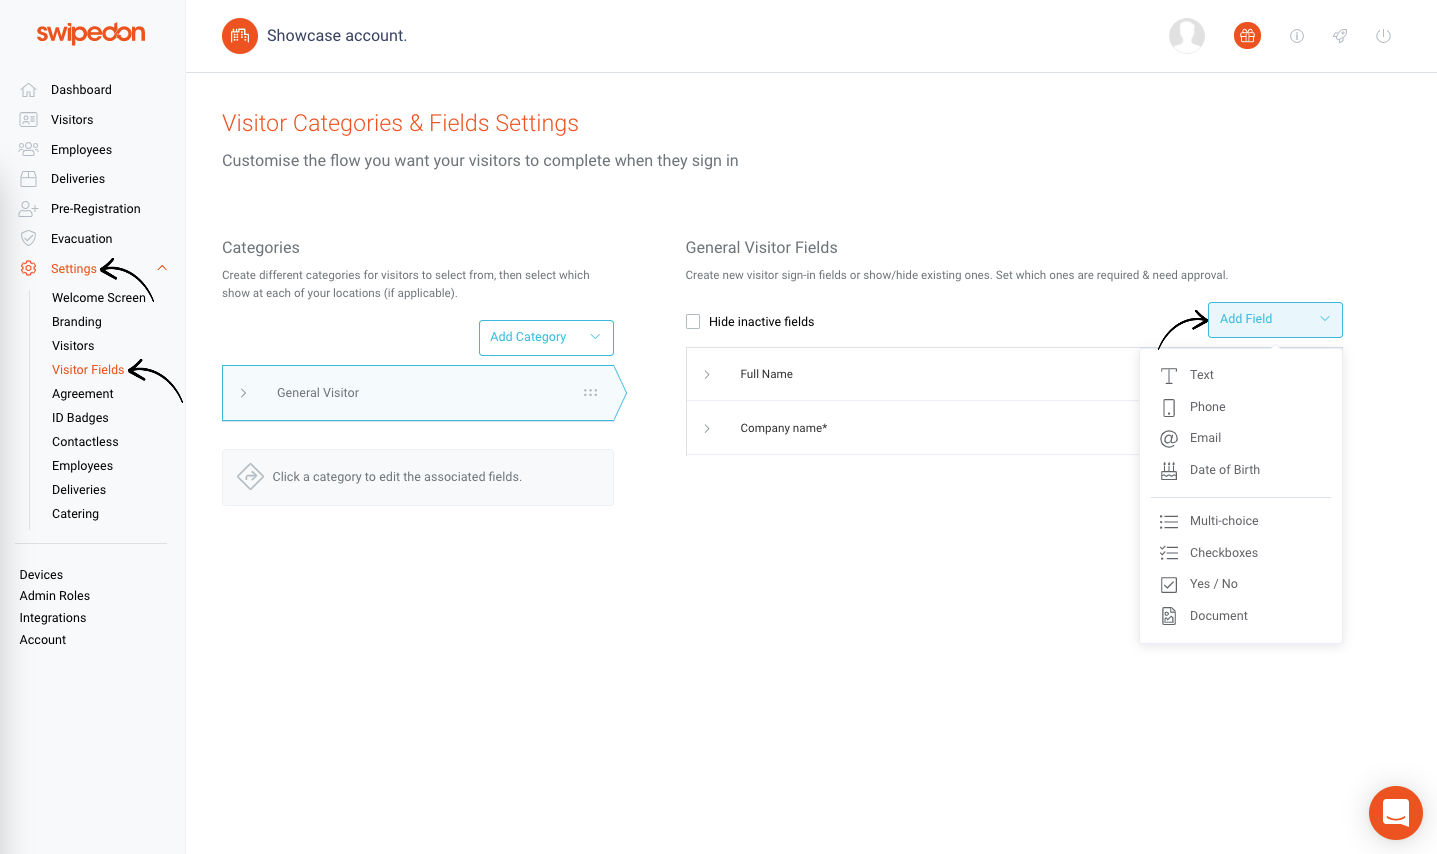Open the info icon in top bar
Image resolution: width=1437 pixels, height=854 pixels.
coord(1297,36)
